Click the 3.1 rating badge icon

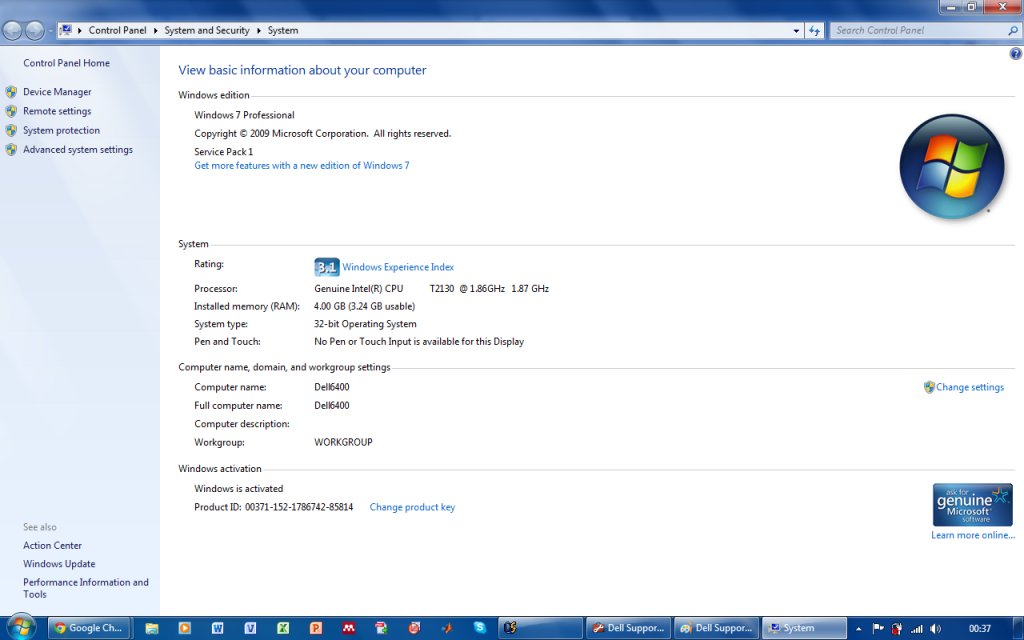click(327, 266)
